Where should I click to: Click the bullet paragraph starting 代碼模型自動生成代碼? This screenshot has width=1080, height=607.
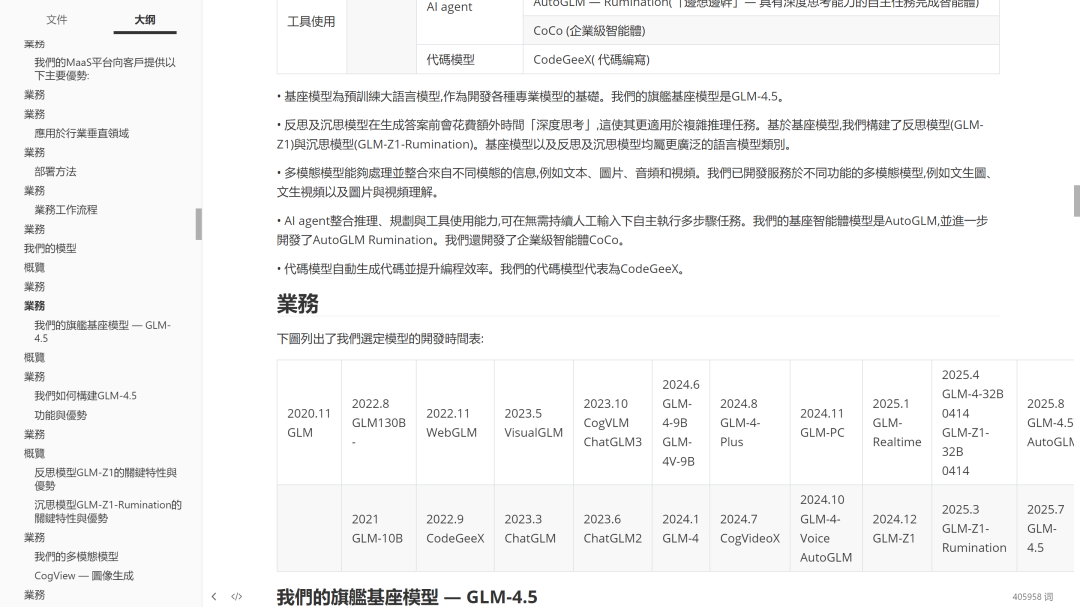point(482,269)
